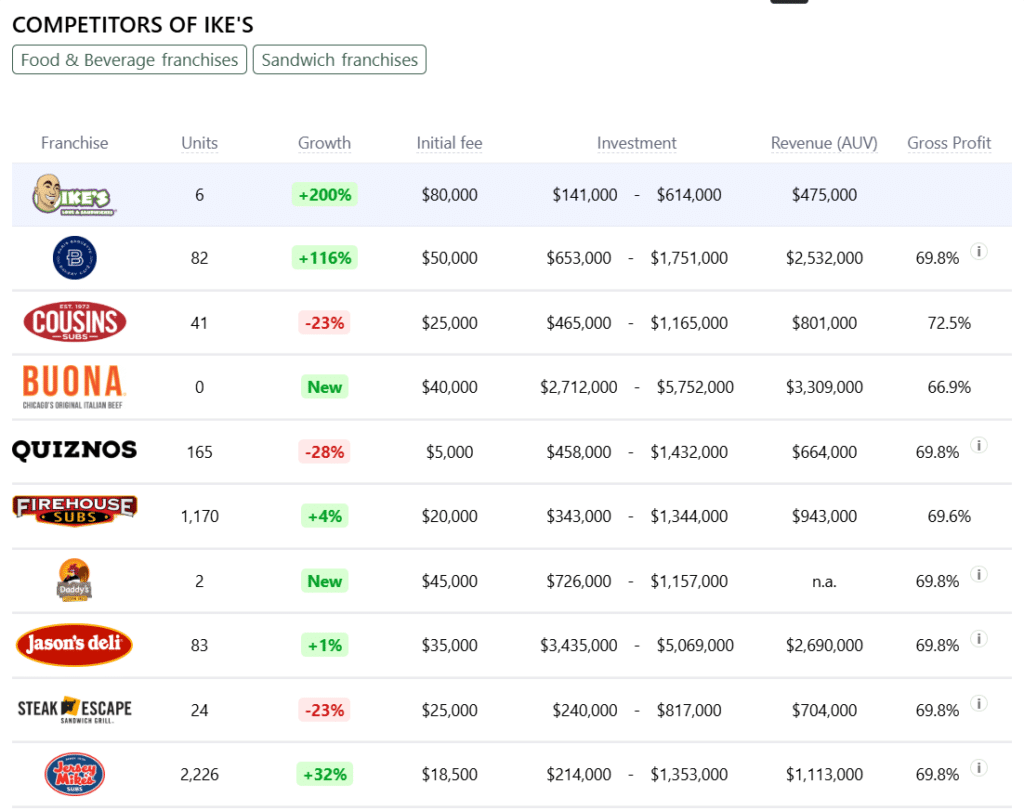Click the $3,309,000 revenue value
The height and width of the screenshot is (810, 1024).
[x=824, y=387]
